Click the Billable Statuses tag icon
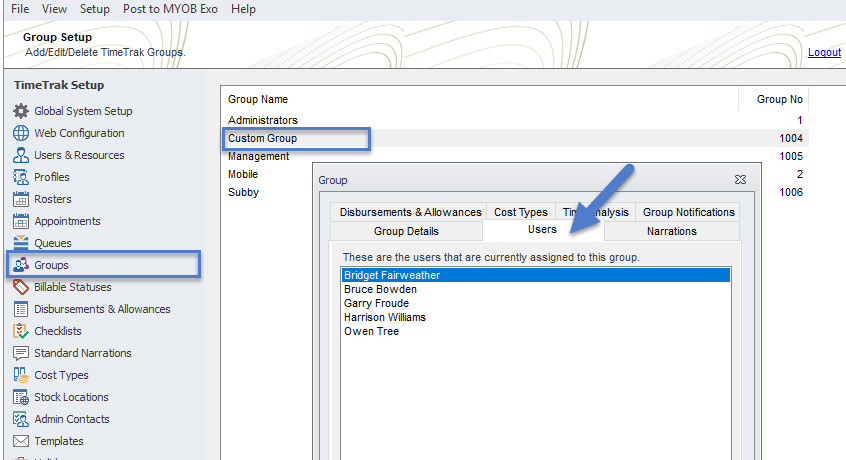 (20, 287)
